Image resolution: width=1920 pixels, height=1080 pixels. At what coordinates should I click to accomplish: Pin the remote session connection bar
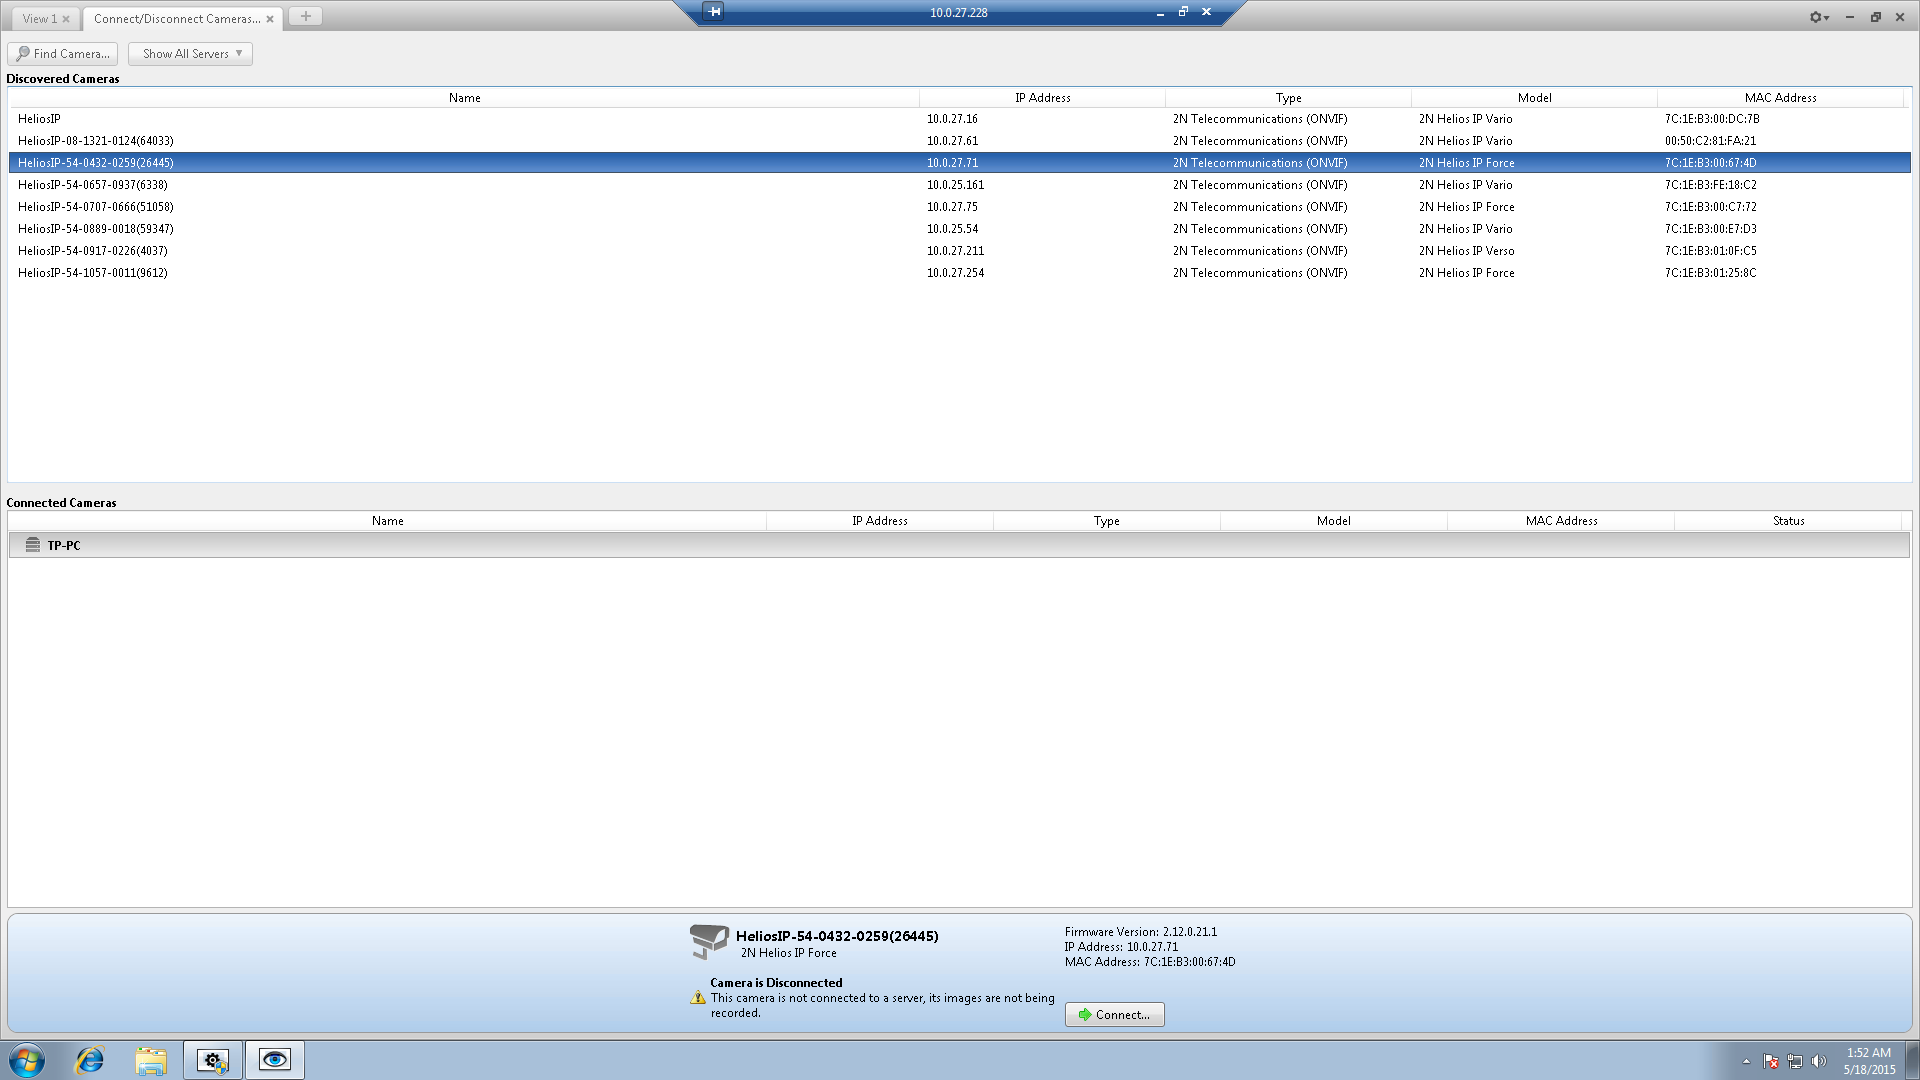tap(713, 12)
